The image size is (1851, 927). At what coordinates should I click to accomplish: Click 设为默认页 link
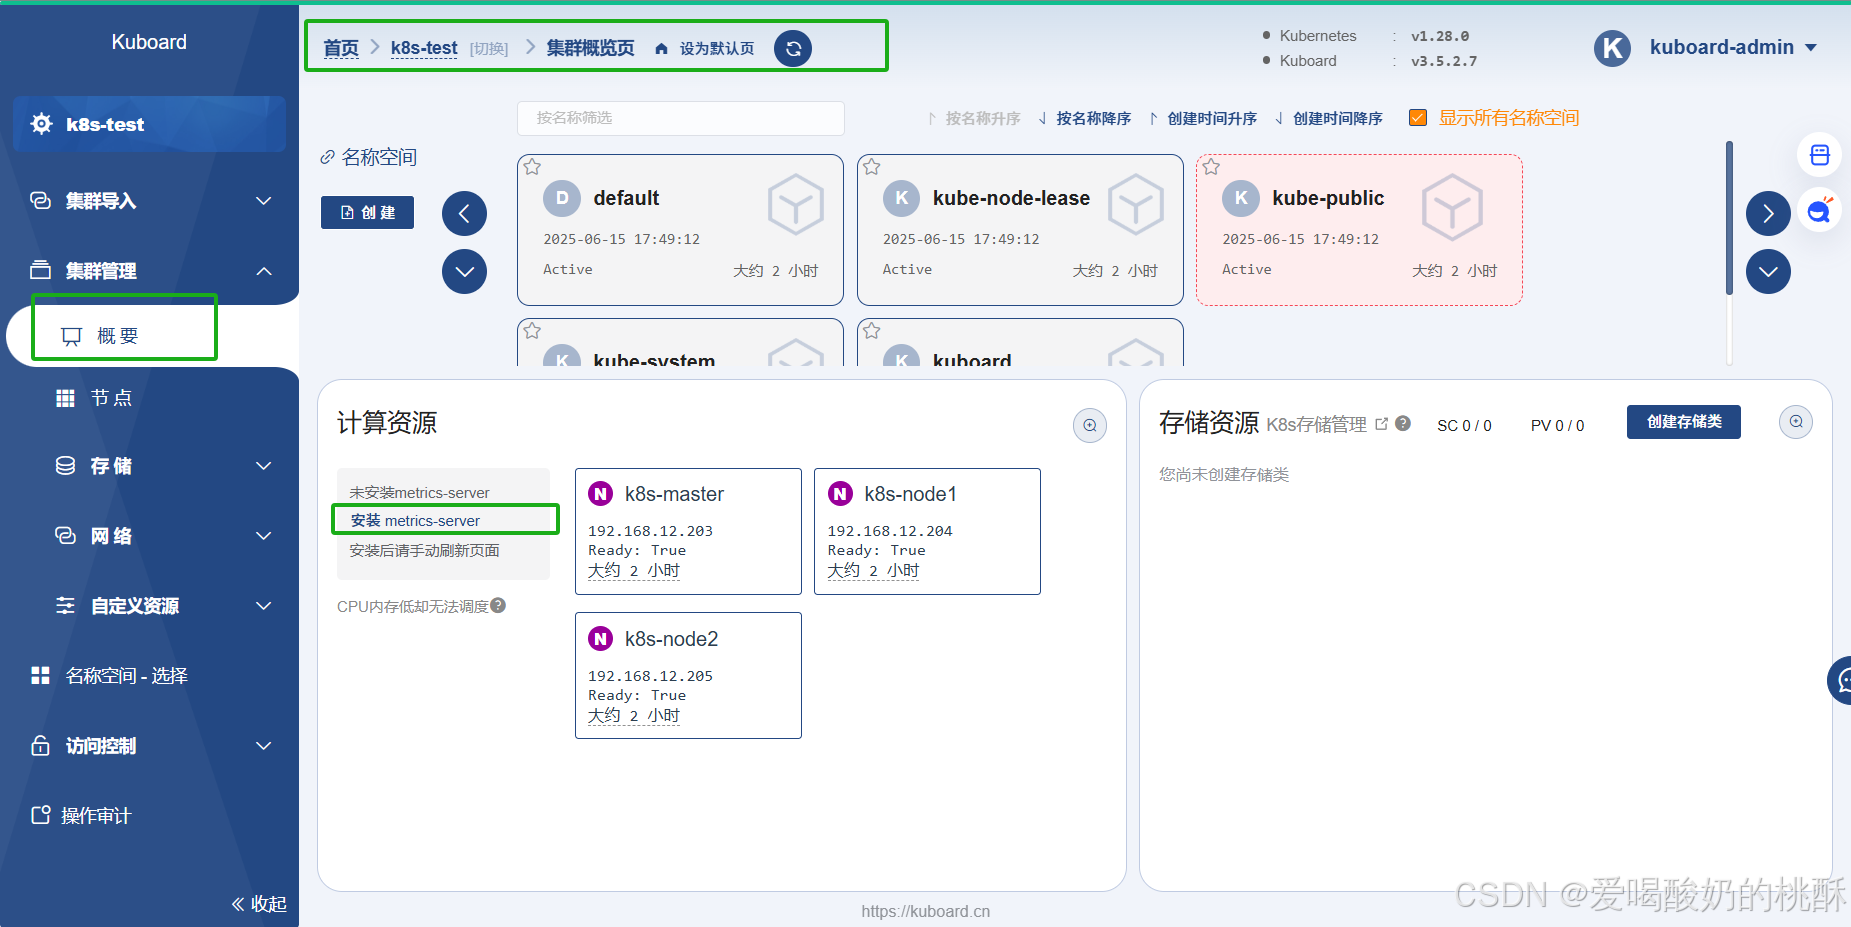pyautogui.click(x=717, y=49)
